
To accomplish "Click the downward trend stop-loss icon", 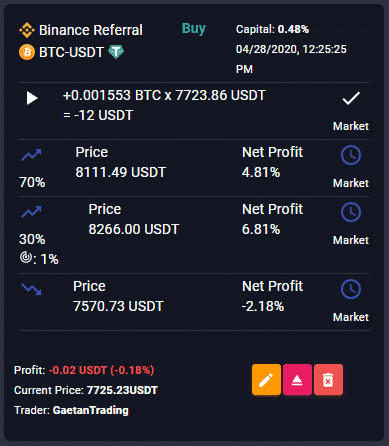I will tap(31, 289).
